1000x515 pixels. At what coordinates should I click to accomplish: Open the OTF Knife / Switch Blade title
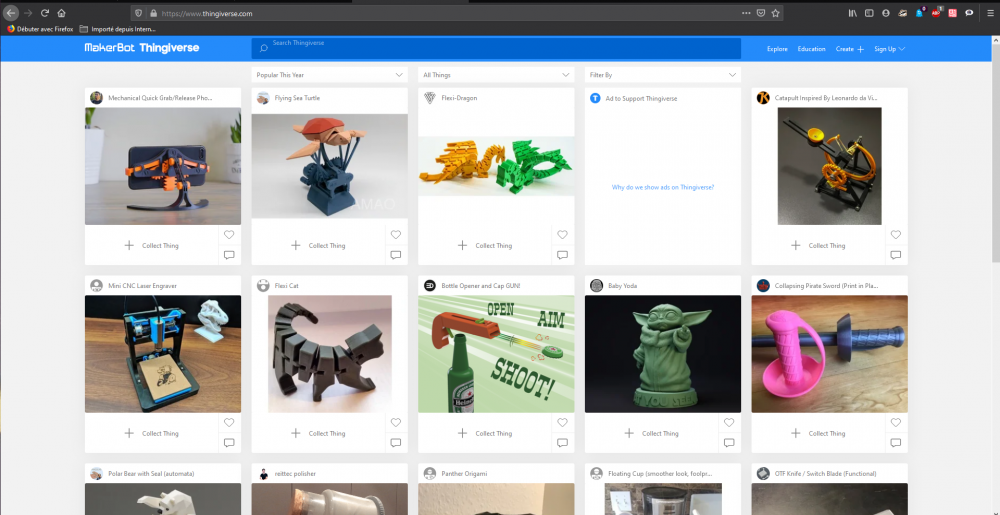[x=825, y=474]
